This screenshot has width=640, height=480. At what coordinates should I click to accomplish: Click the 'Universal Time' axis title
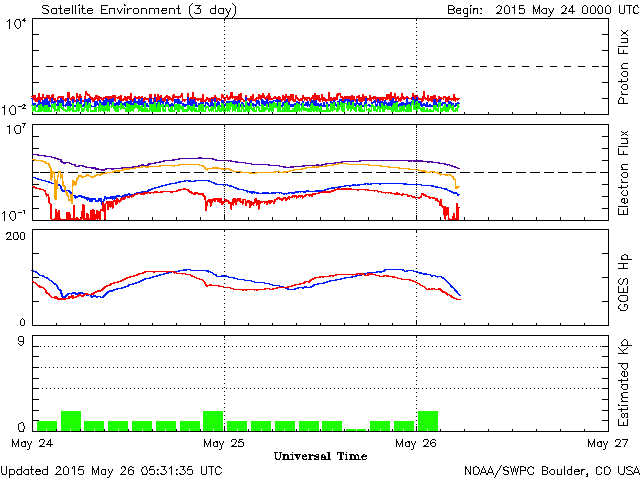click(320, 456)
